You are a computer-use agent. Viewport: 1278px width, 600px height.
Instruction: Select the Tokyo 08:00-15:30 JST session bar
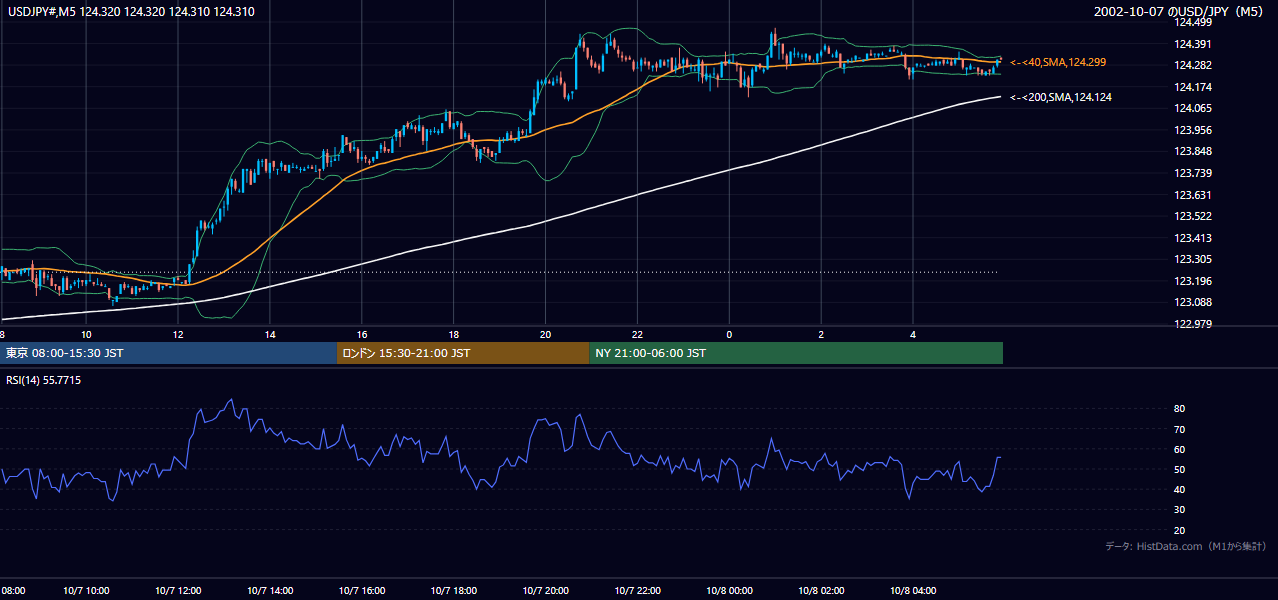pyautogui.click(x=168, y=353)
